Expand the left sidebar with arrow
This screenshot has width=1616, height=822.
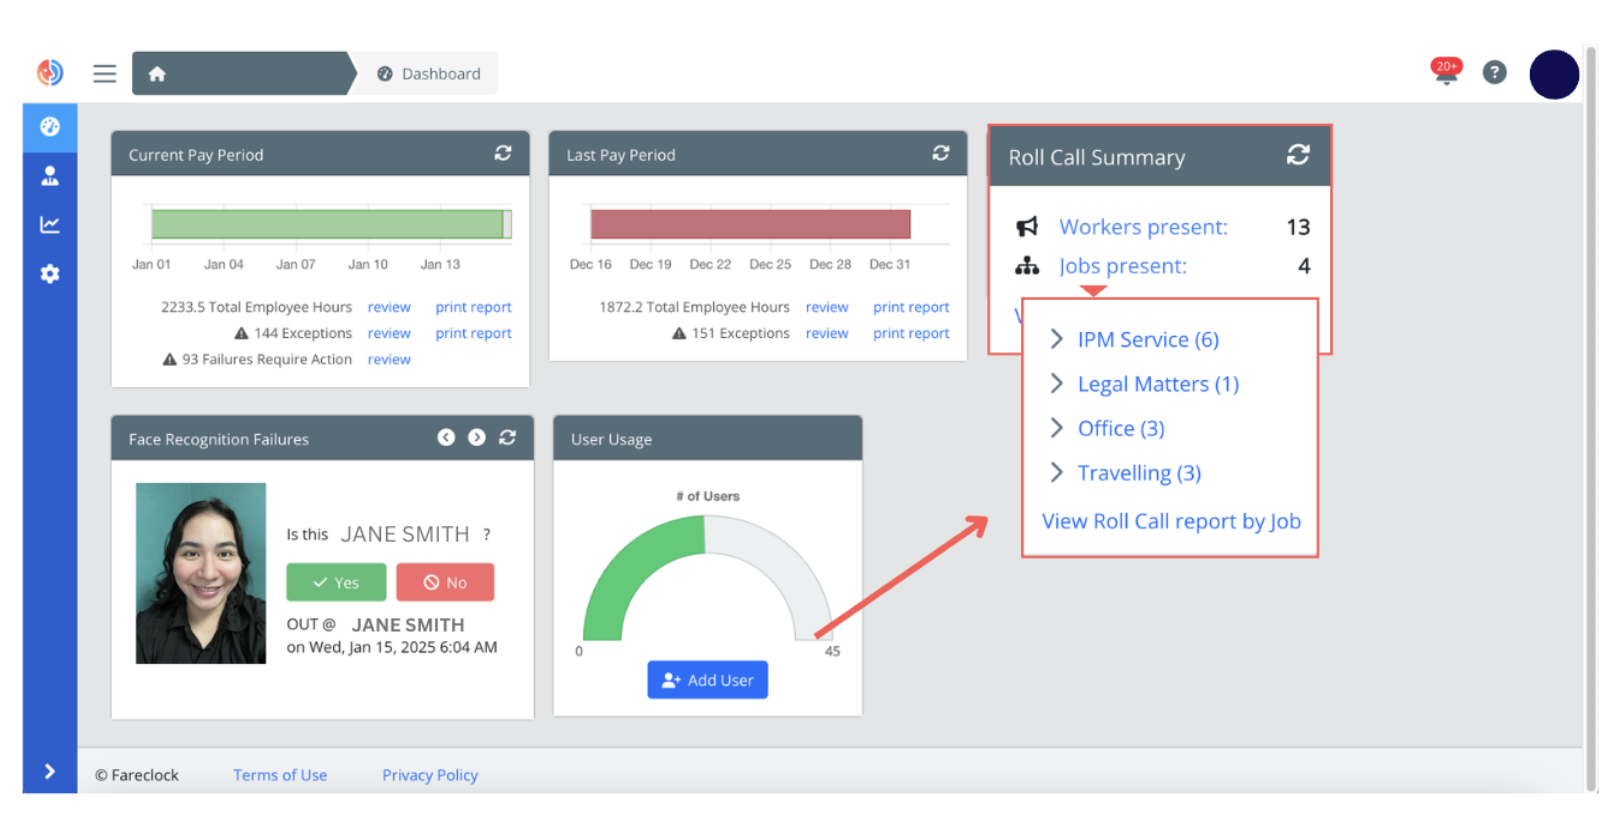point(50,771)
